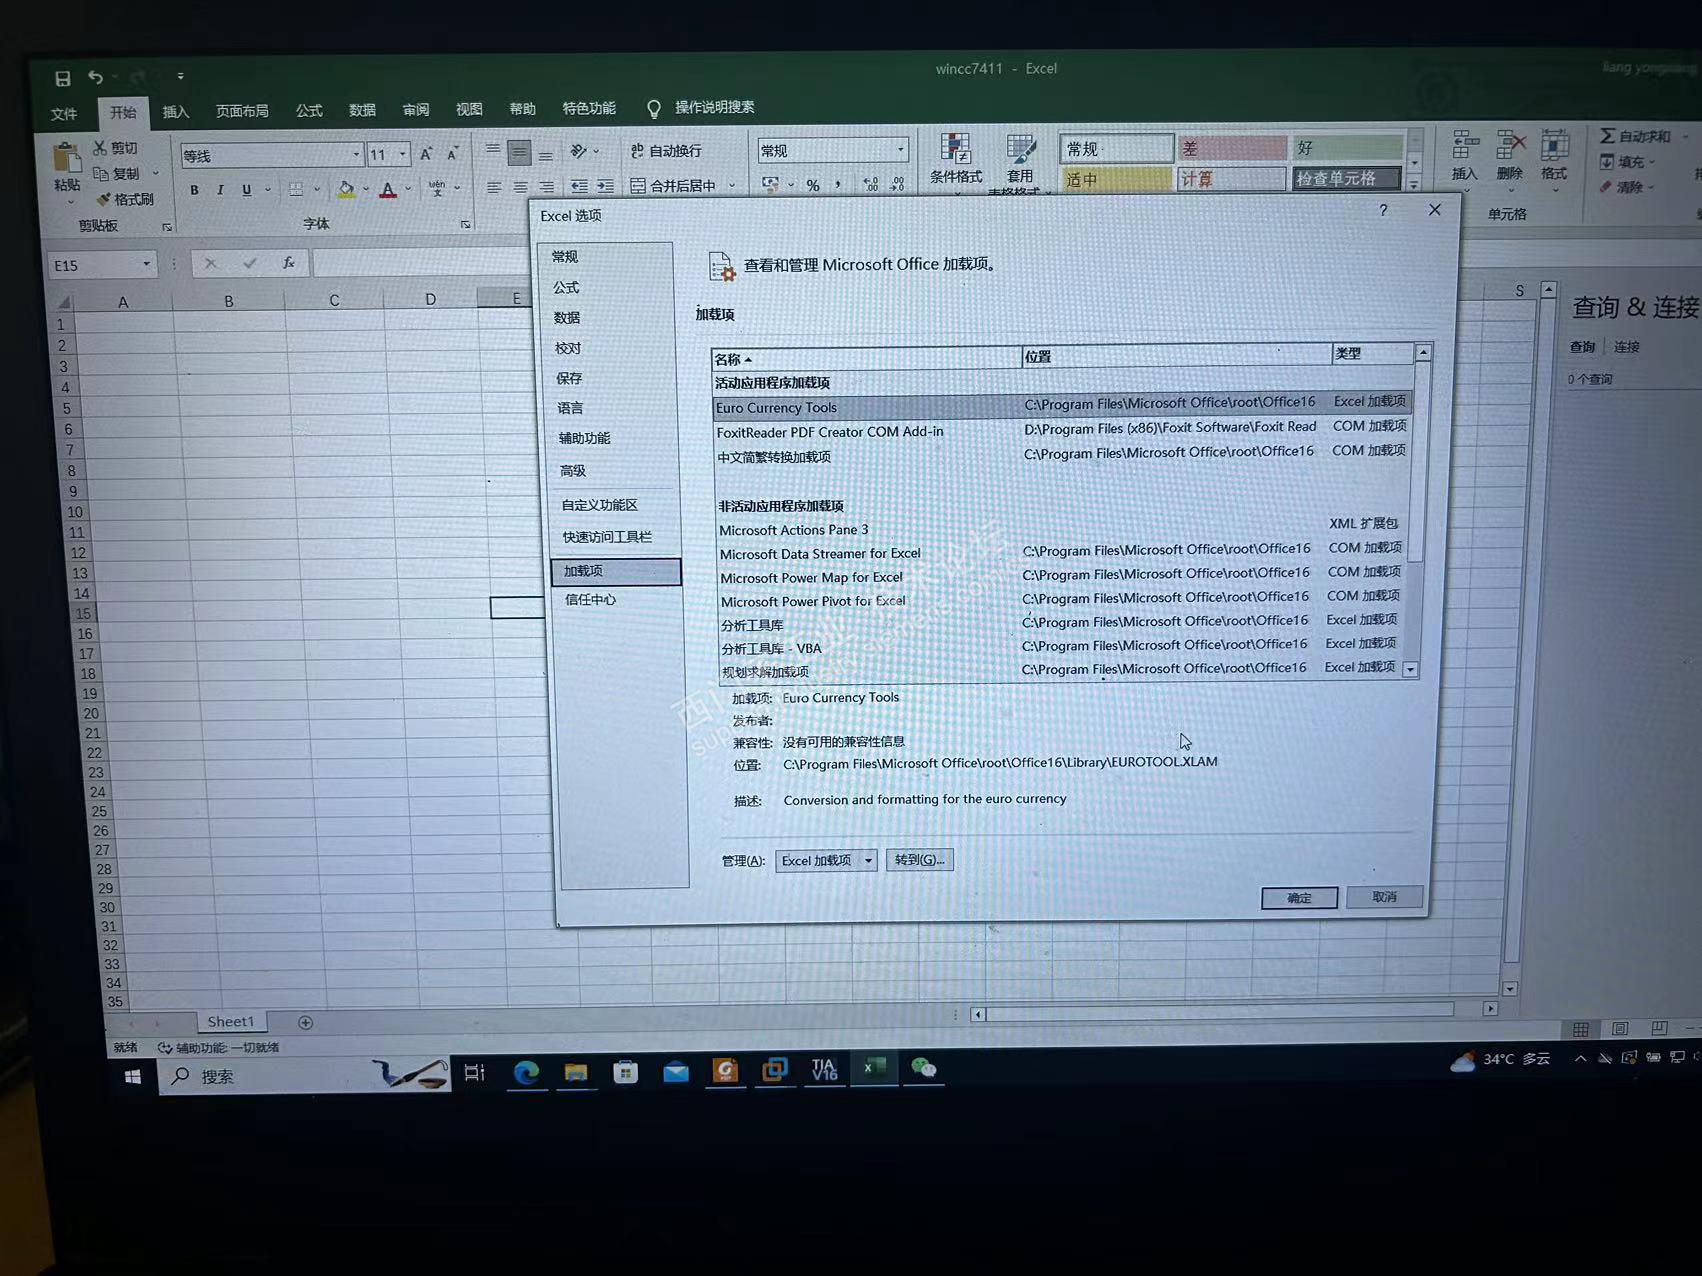Toggle underline formatting
The width and height of the screenshot is (1702, 1276).
pyautogui.click(x=246, y=190)
